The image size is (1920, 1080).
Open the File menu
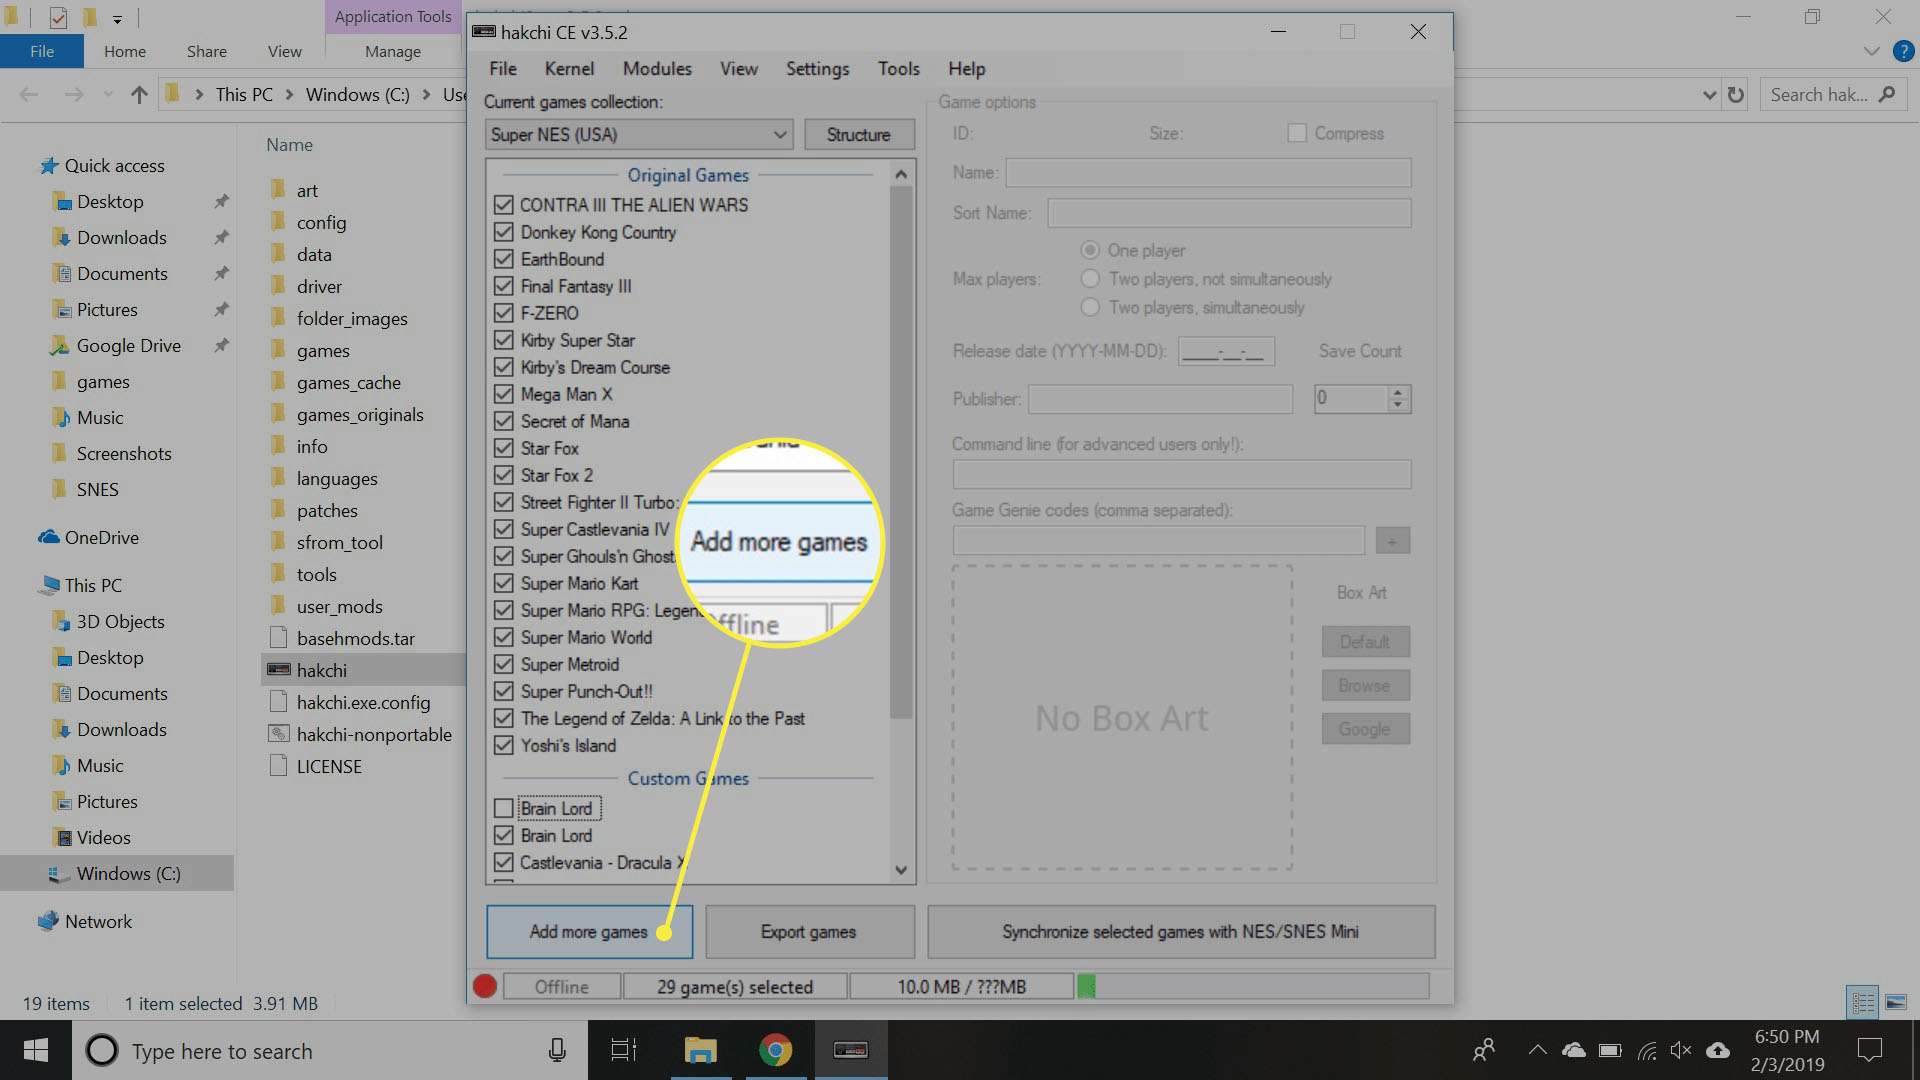click(x=504, y=69)
